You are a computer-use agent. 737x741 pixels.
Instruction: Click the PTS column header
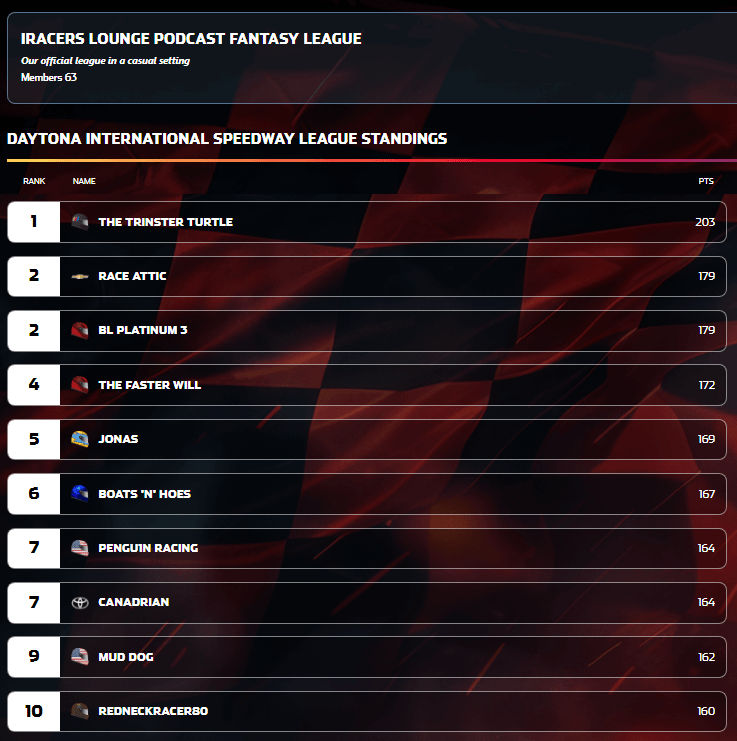(706, 181)
